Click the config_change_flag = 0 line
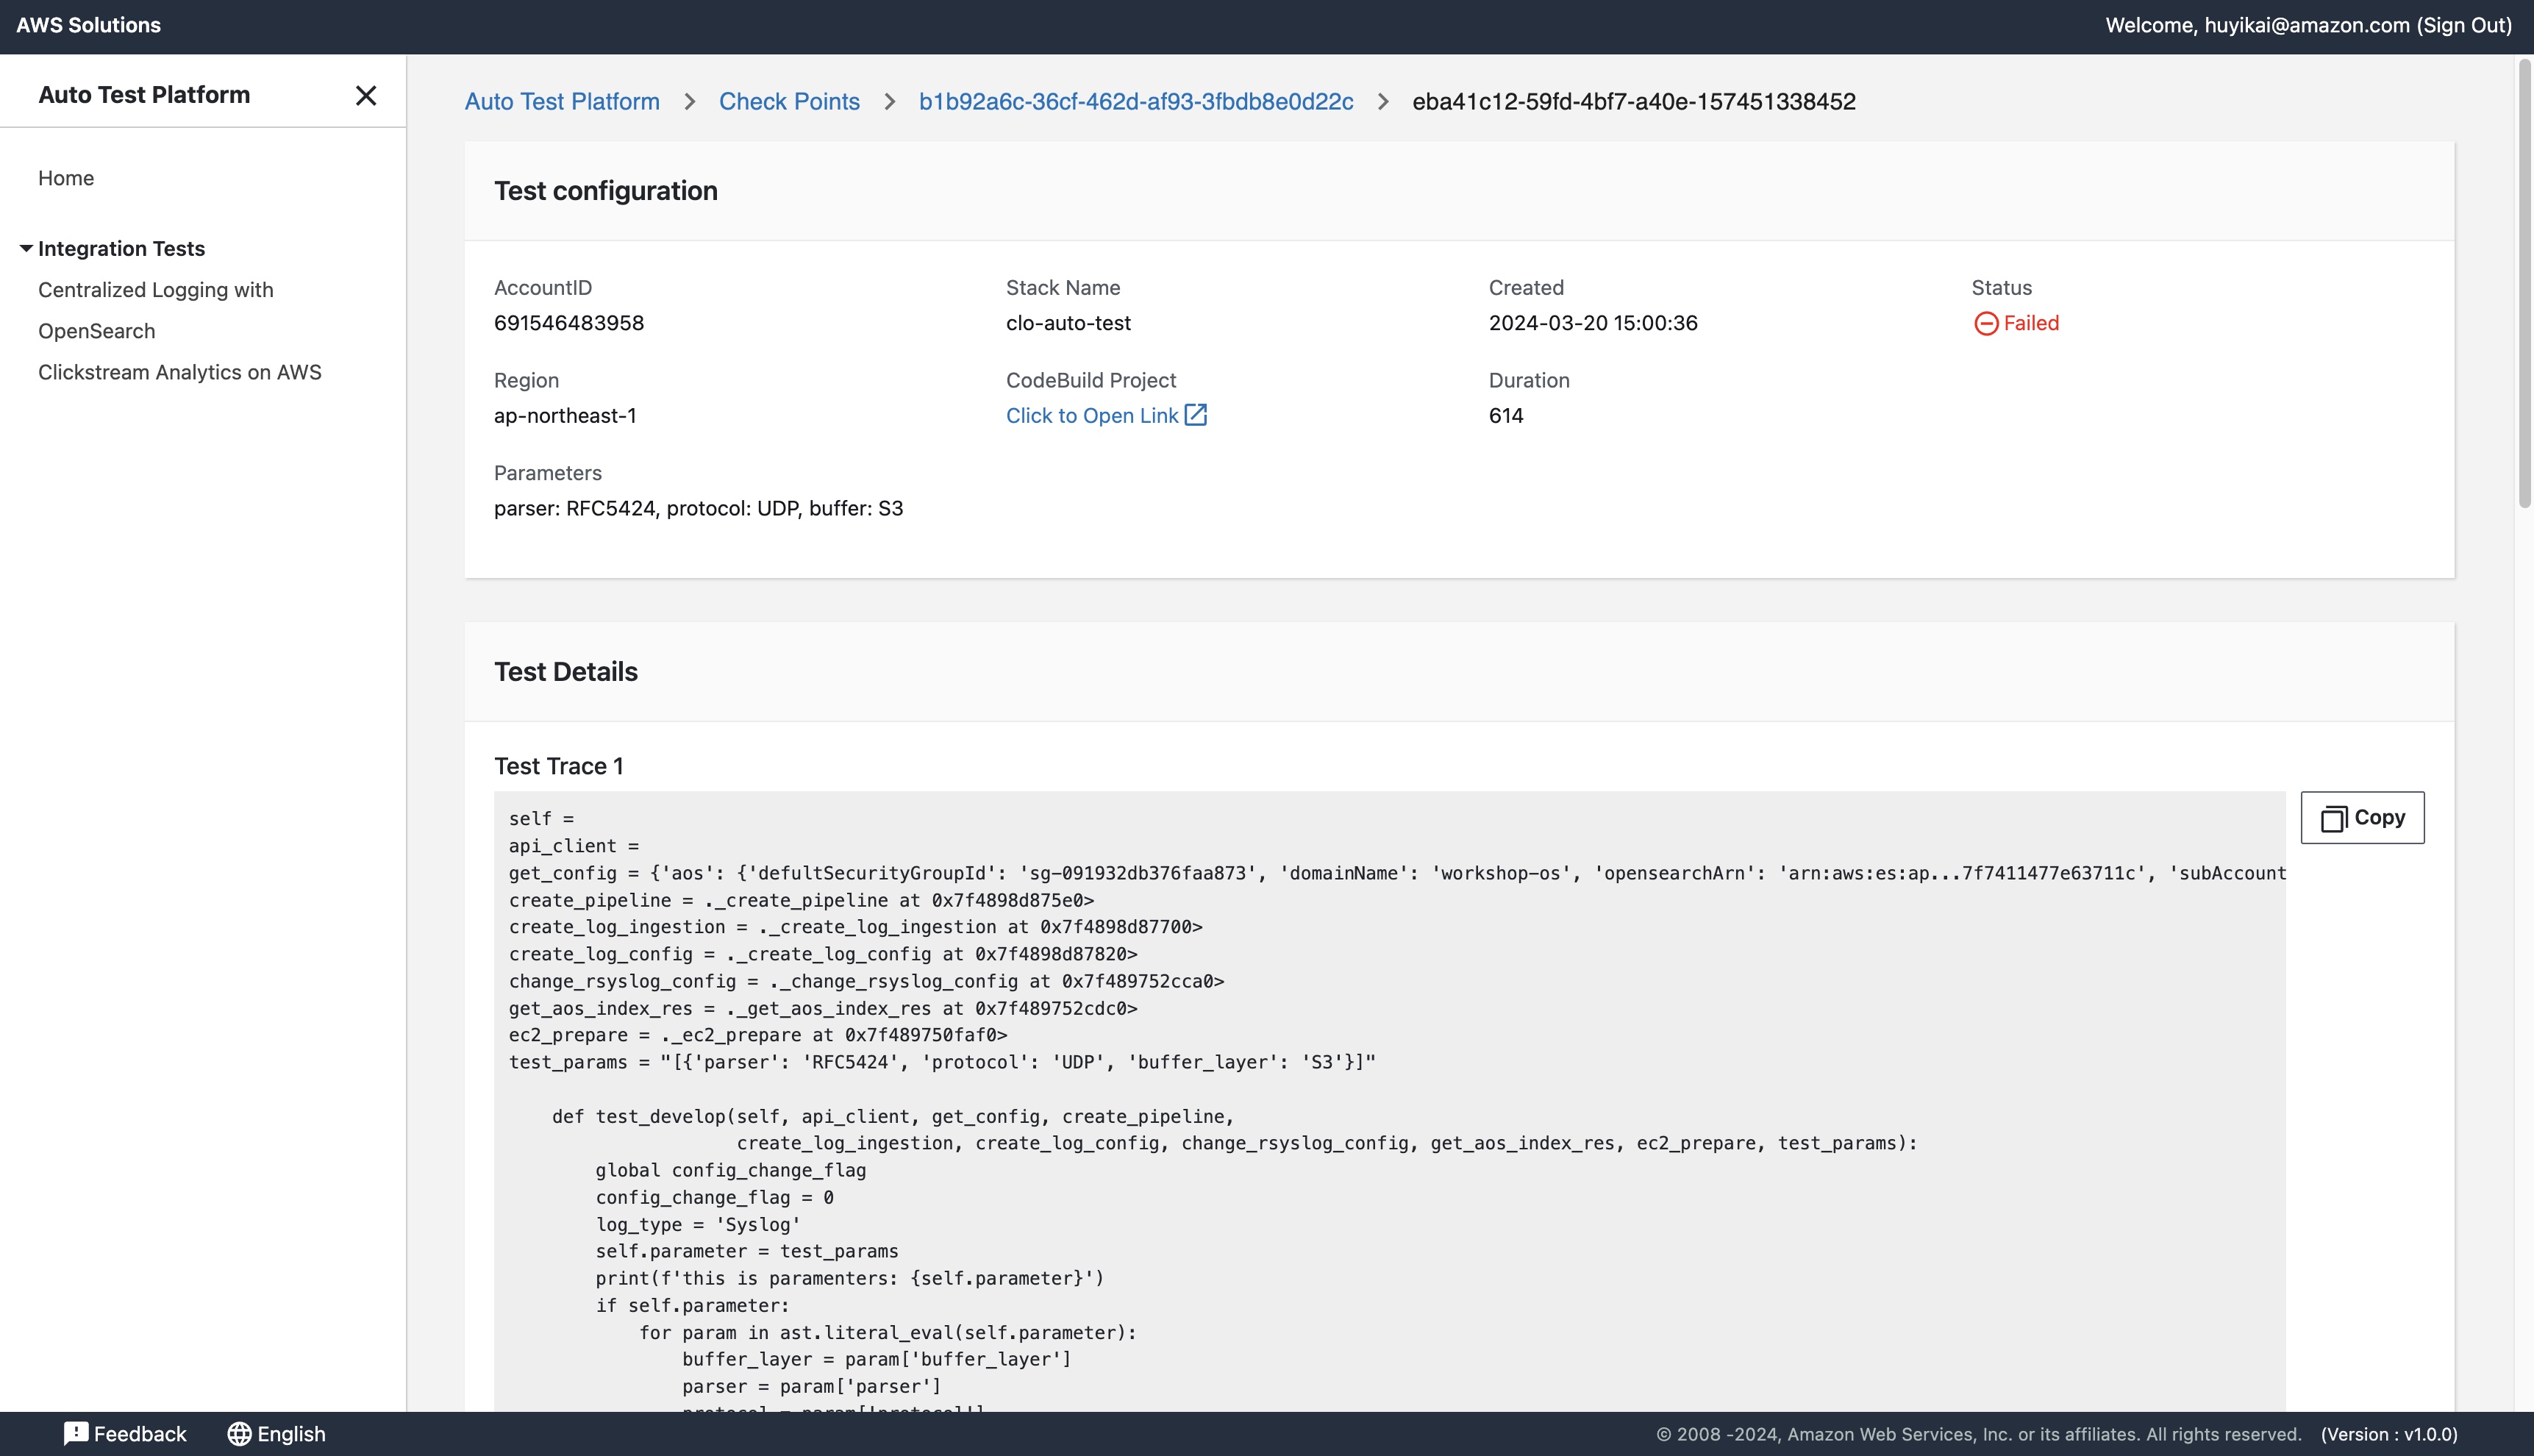The image size is (2534, 1456). (714, 1197)
